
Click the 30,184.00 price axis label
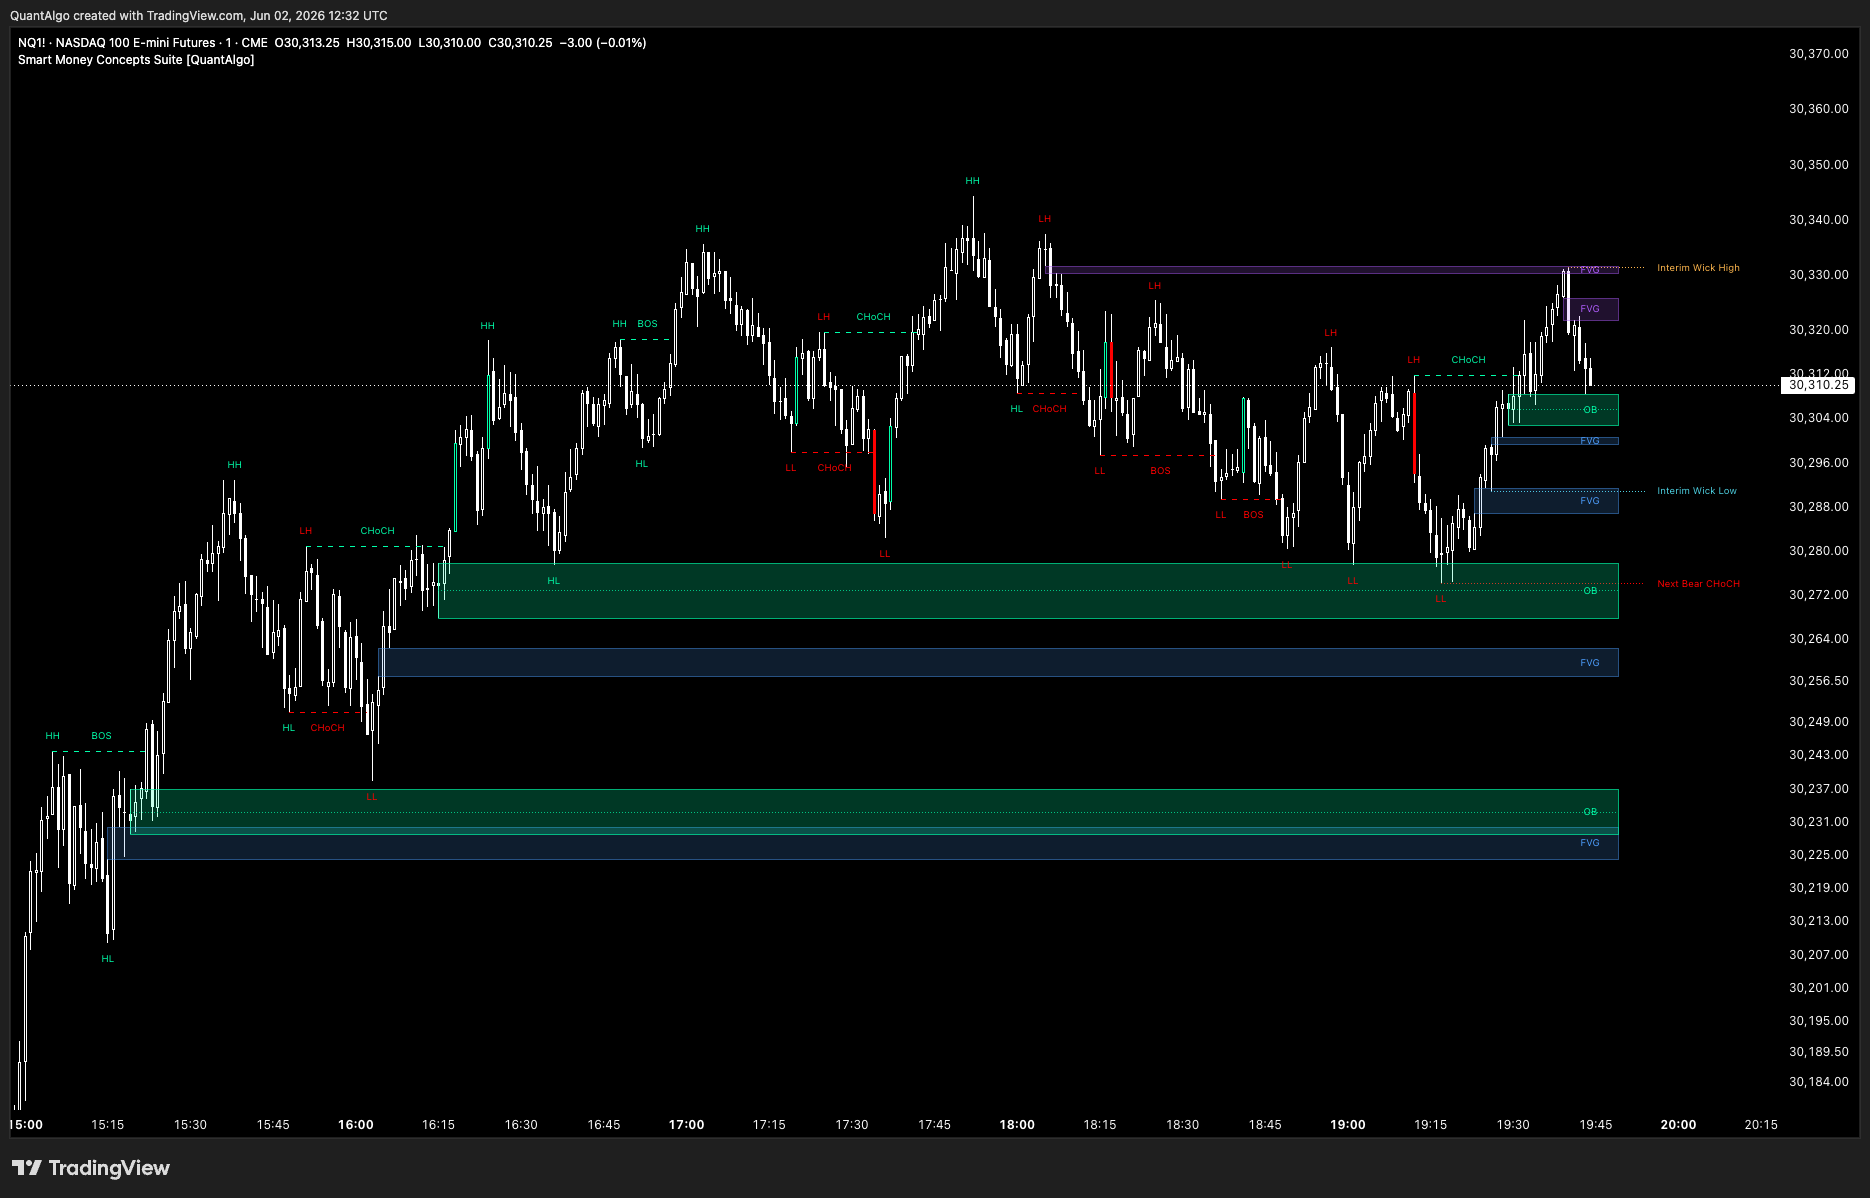(x=1818, y=1082)
